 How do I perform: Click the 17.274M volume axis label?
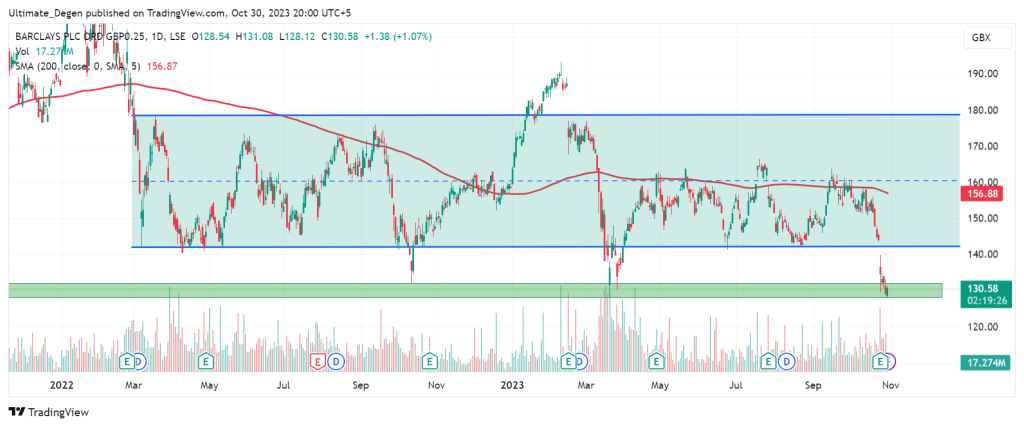click(986, 362)
